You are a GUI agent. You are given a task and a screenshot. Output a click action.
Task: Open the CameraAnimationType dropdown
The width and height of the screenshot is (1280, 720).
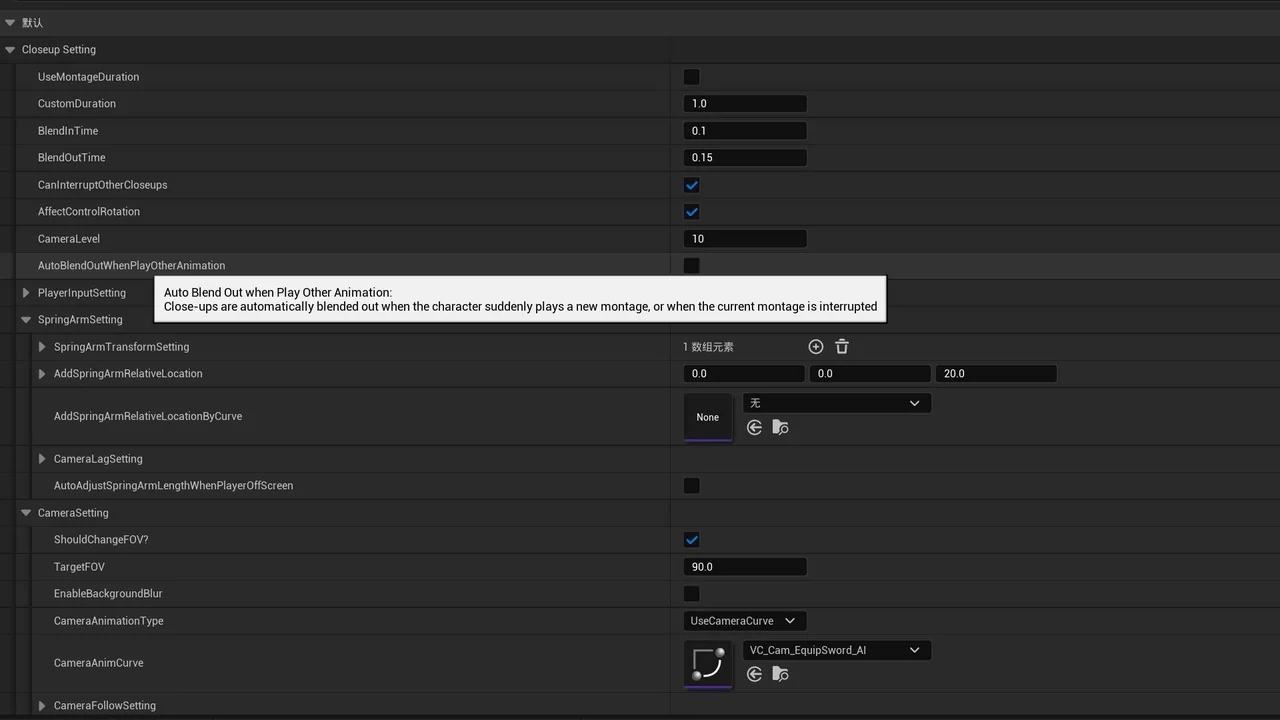(x=744, y=621)
